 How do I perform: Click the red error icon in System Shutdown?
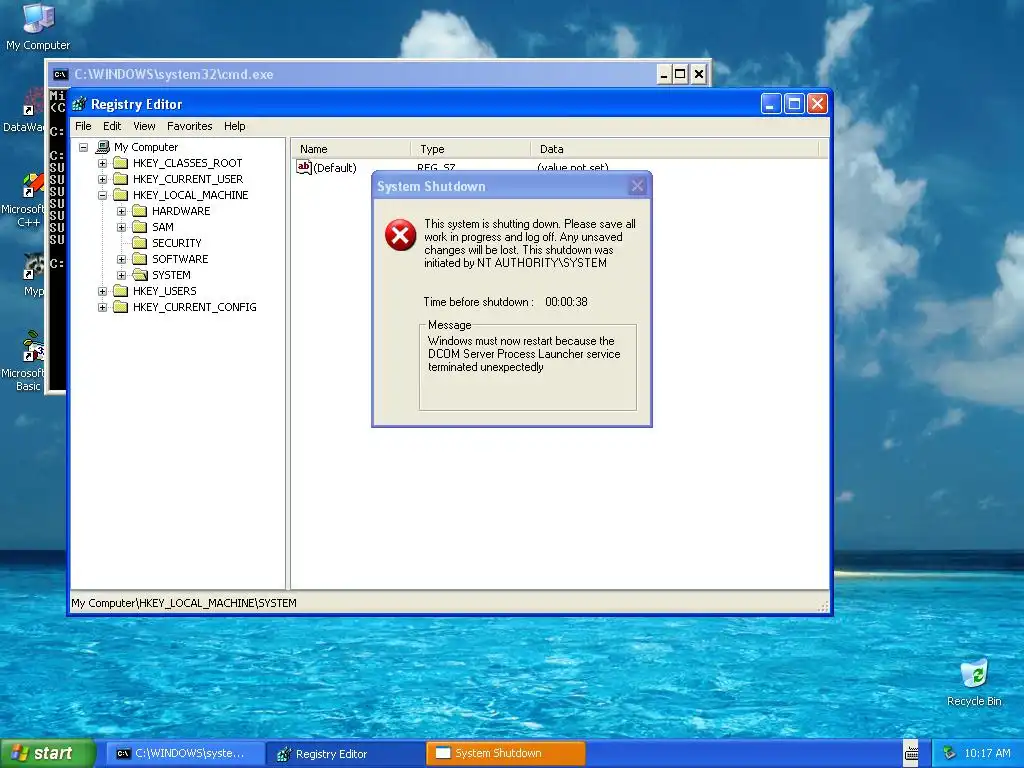click(400, 234)
